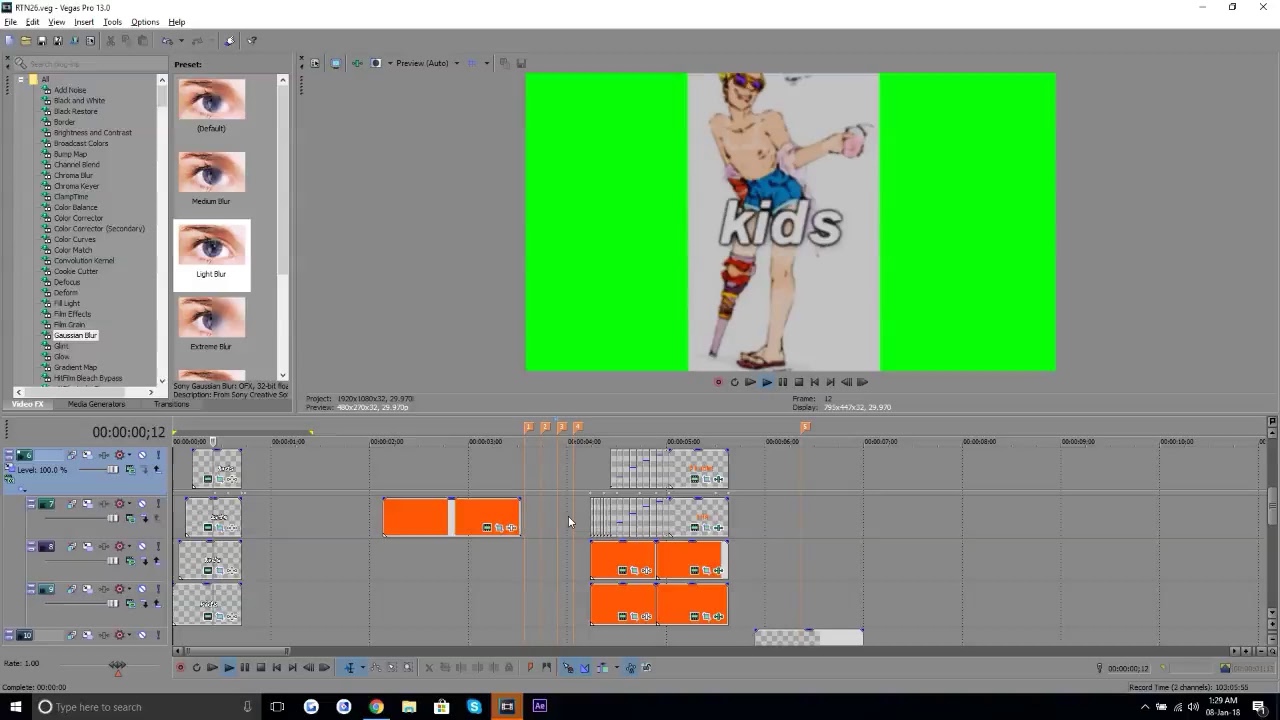Click the timeline Play button in the transport
Viewport: 1280px width, 720px height.
click(229, 668)
